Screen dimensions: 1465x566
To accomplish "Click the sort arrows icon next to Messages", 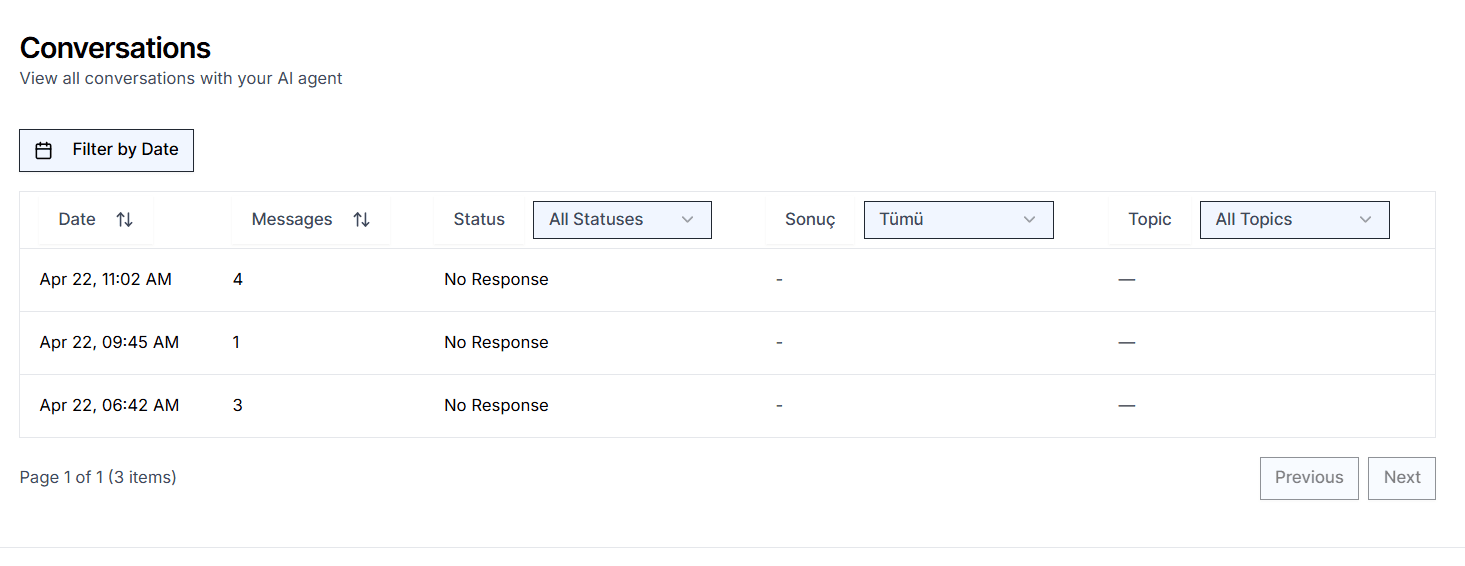I will (361, 220).
